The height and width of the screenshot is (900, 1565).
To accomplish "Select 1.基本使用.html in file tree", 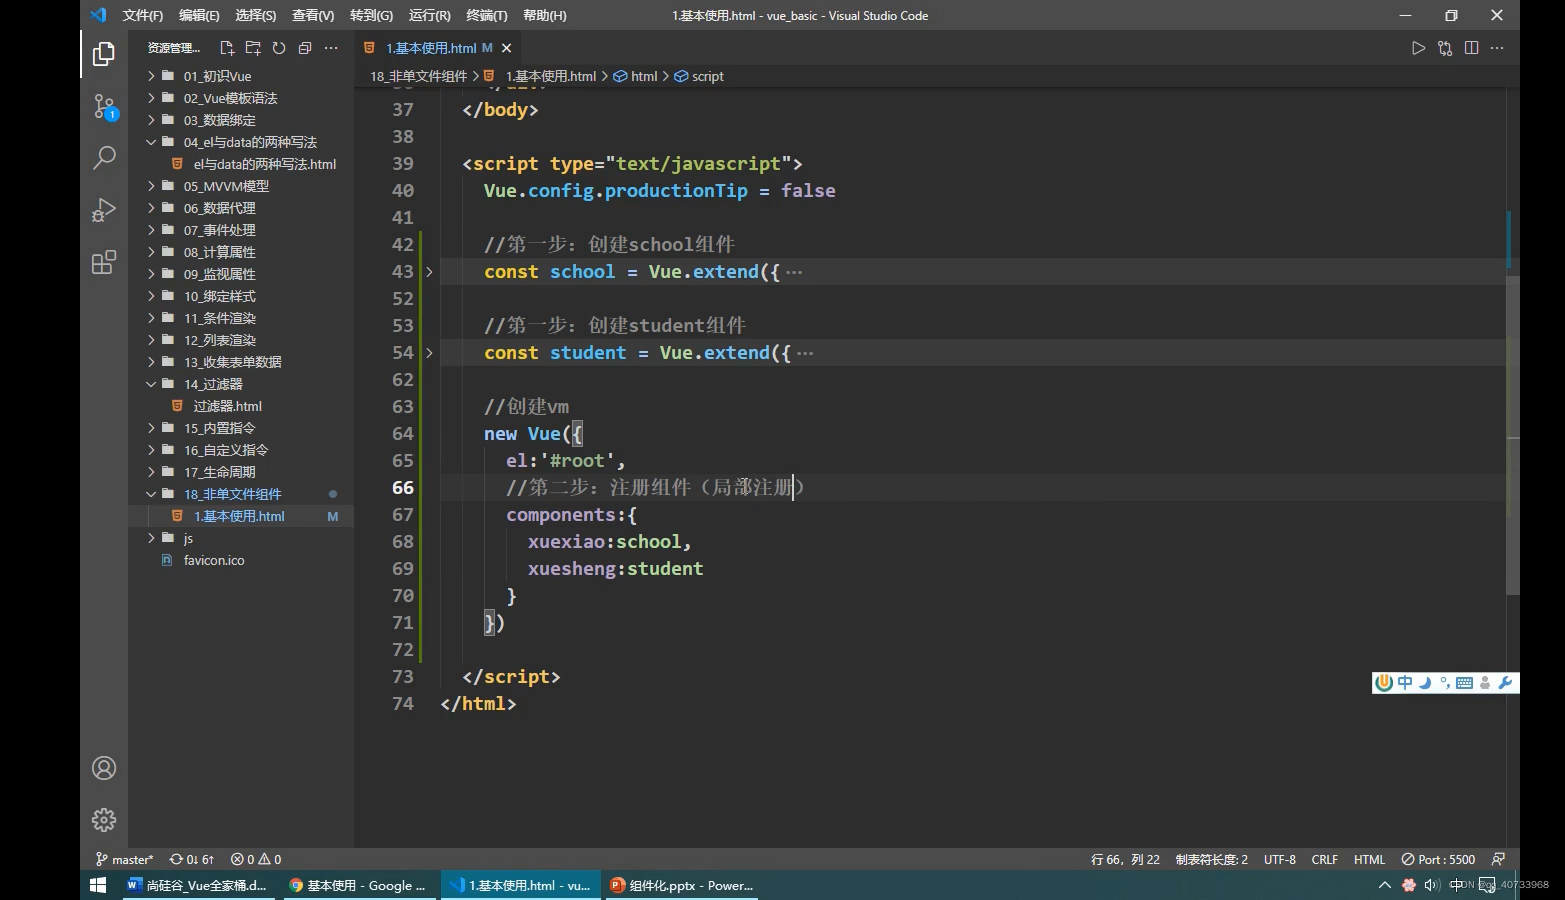I will pos(239,516).
